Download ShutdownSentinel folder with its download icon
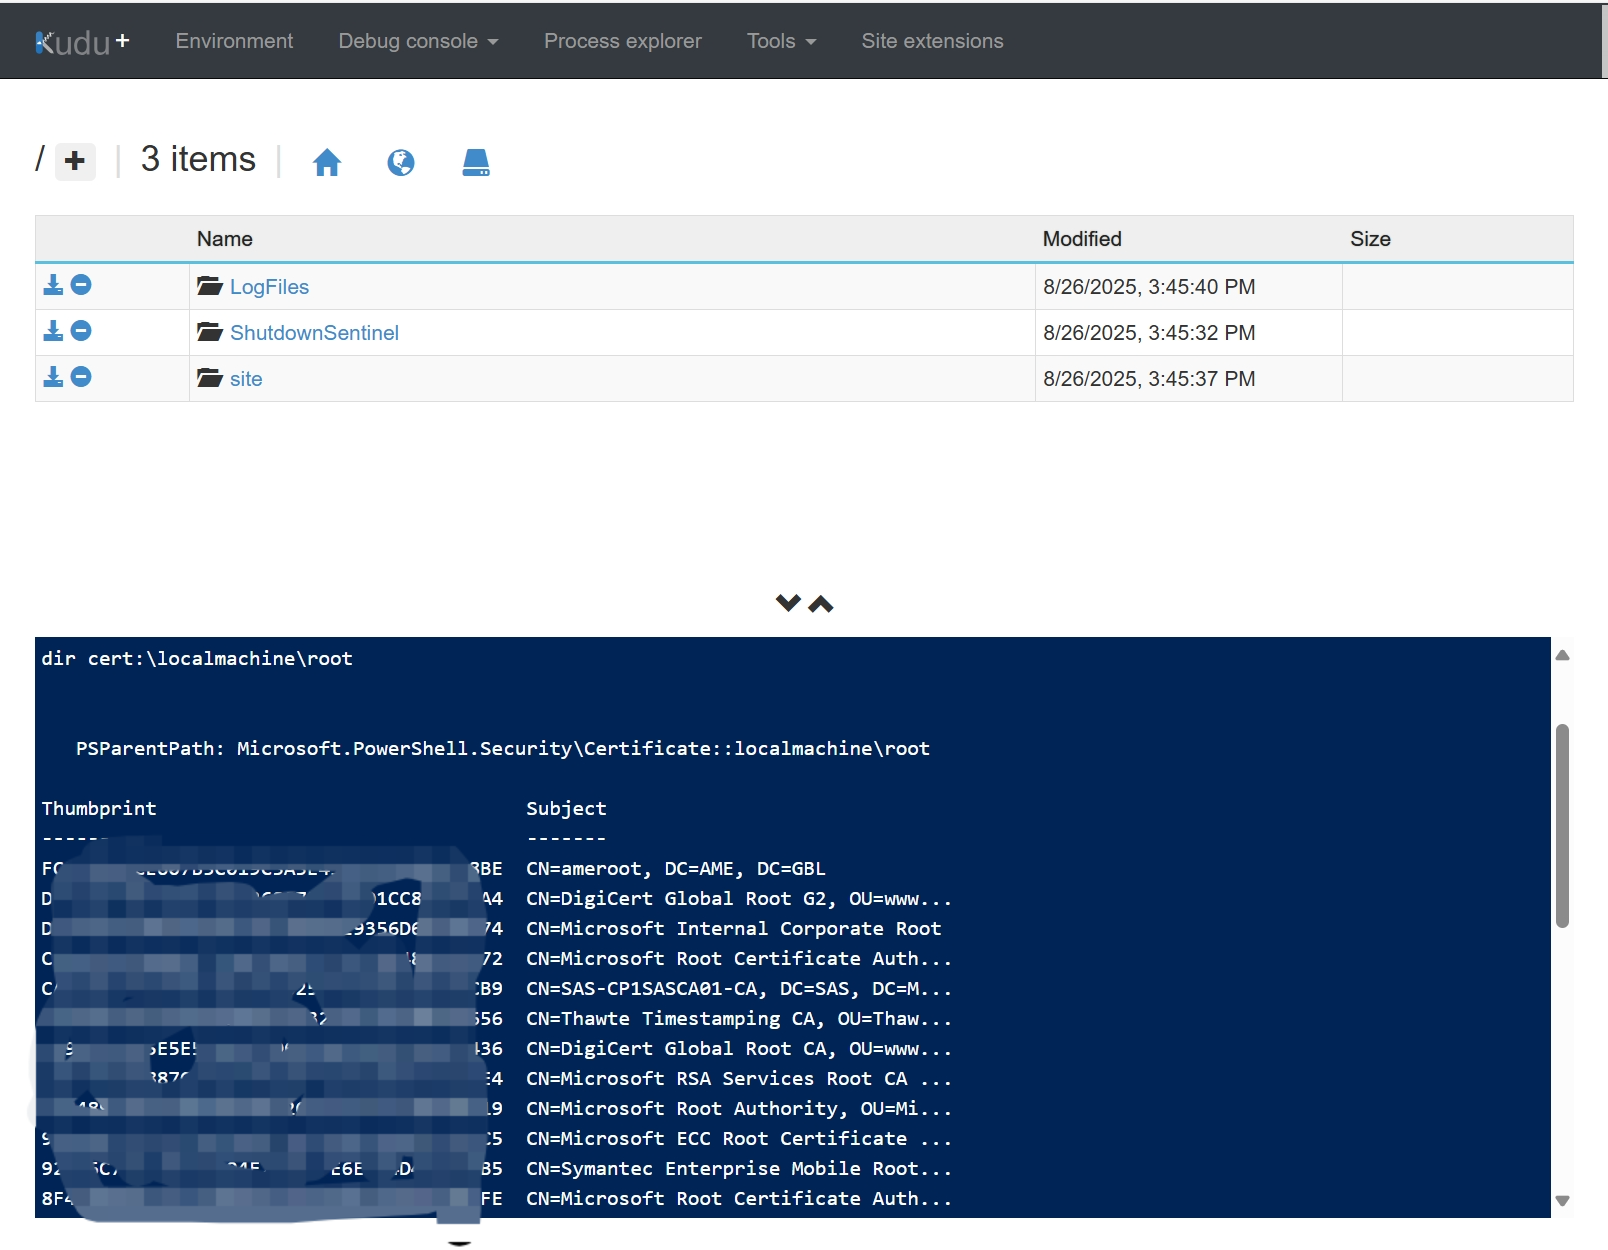 point(53,330)
